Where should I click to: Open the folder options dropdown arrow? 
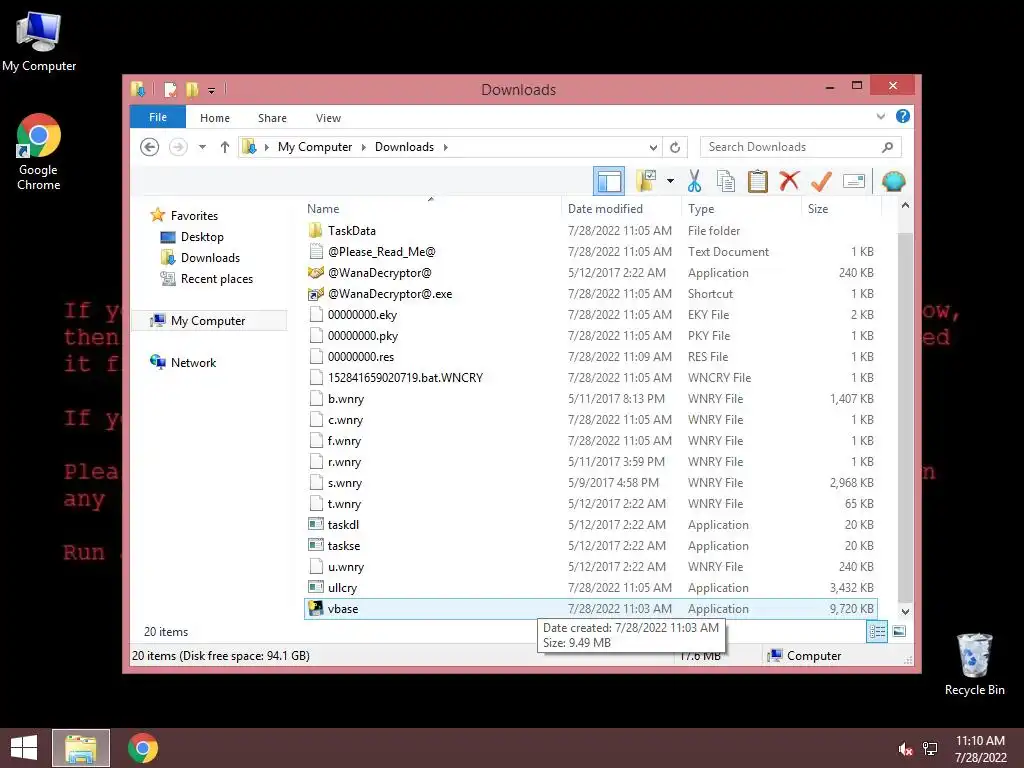pos(670,181)
